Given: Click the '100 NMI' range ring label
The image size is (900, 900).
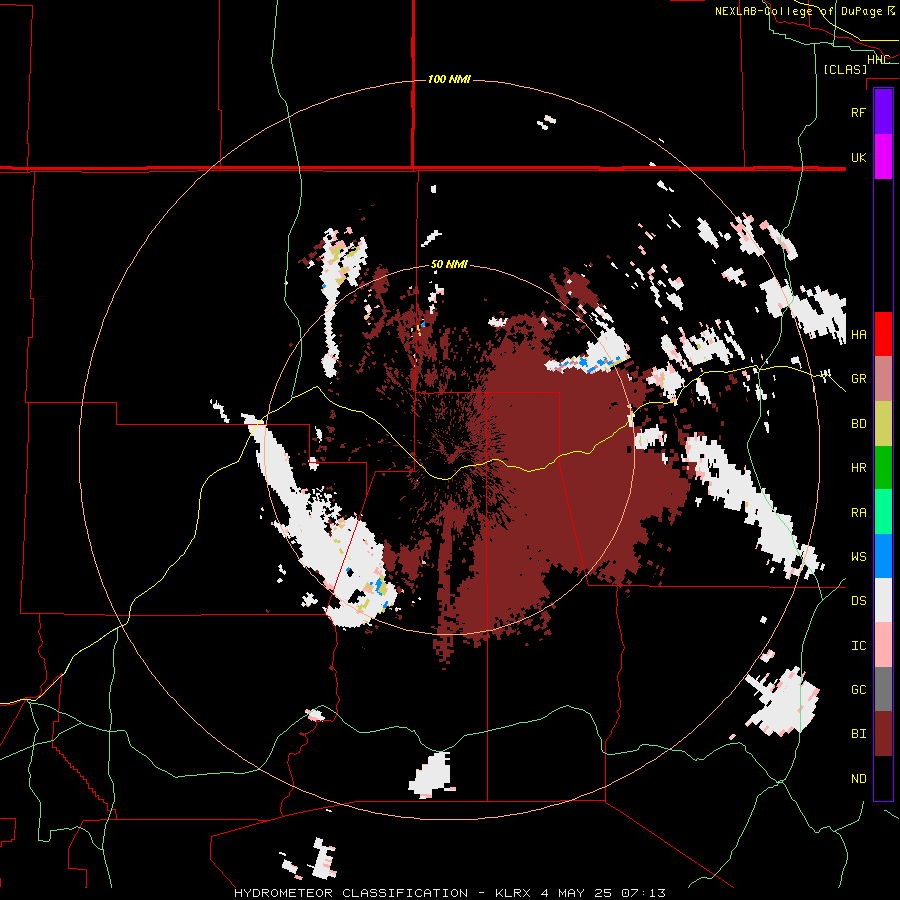Looking at the screenshot, I should (449, 79).
